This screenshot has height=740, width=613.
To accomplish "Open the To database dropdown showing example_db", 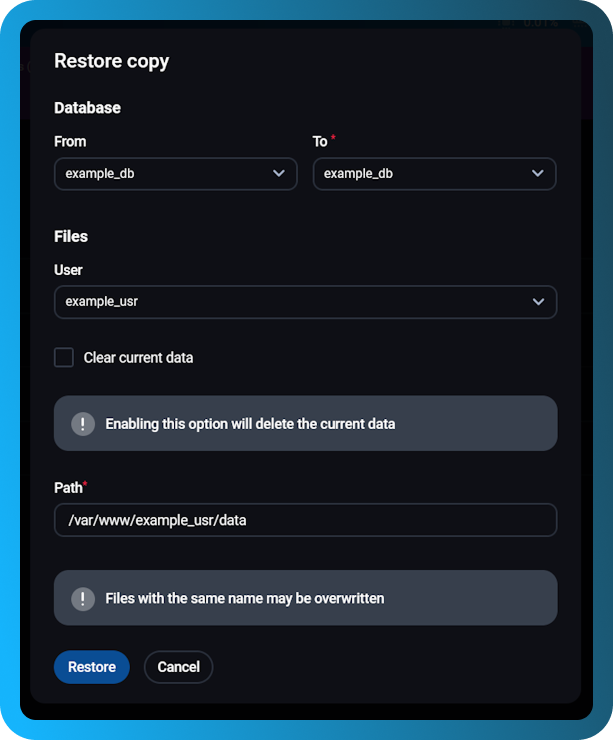I will click(x=434, y=174).
